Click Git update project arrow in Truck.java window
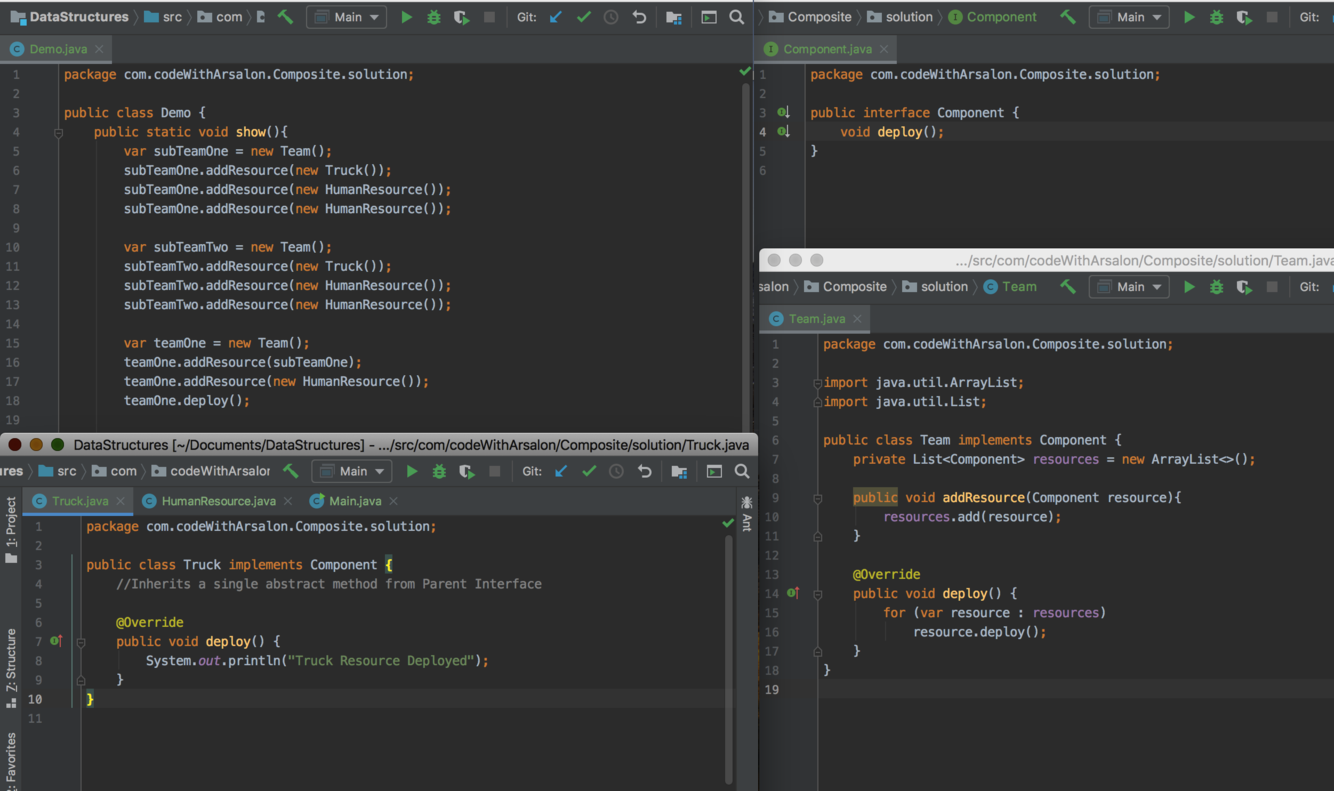 (561, 471)
